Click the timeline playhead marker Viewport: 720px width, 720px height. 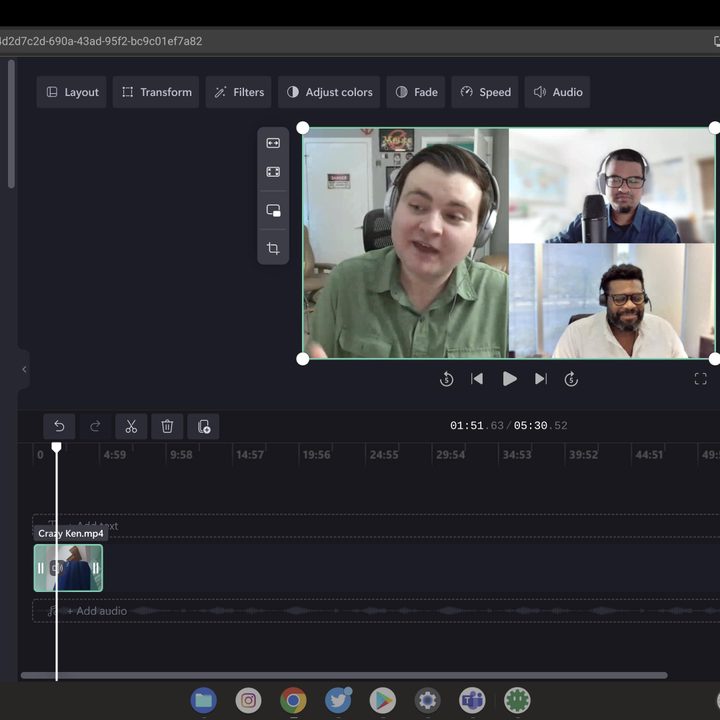(56, 447)
